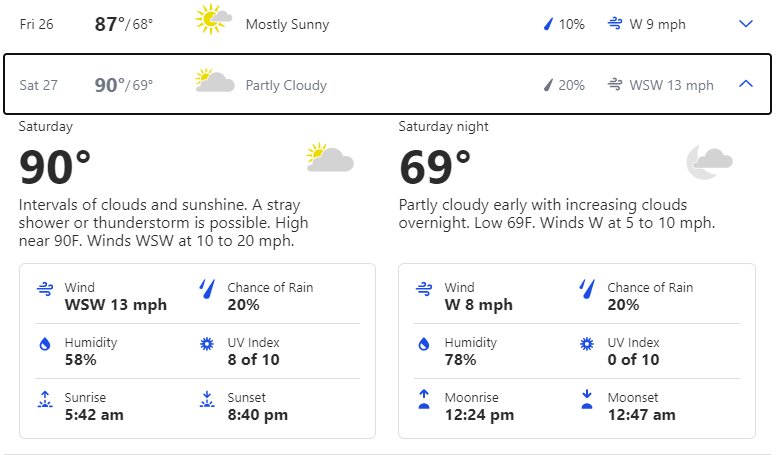Click the Moonrise icon
The image size is (778, 455).
(424, 399)
